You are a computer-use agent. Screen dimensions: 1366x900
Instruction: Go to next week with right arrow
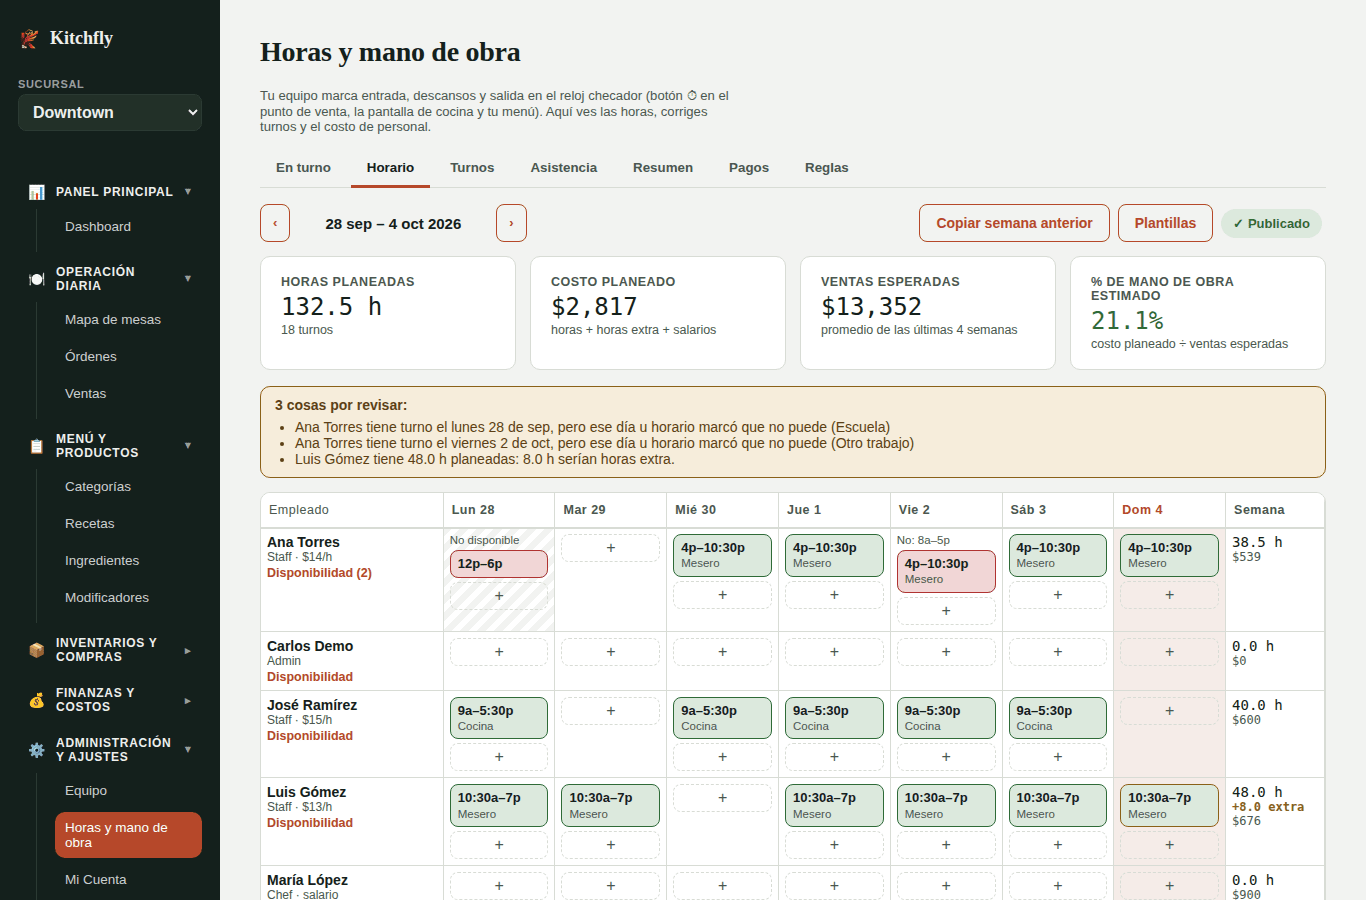coord(511,223)
